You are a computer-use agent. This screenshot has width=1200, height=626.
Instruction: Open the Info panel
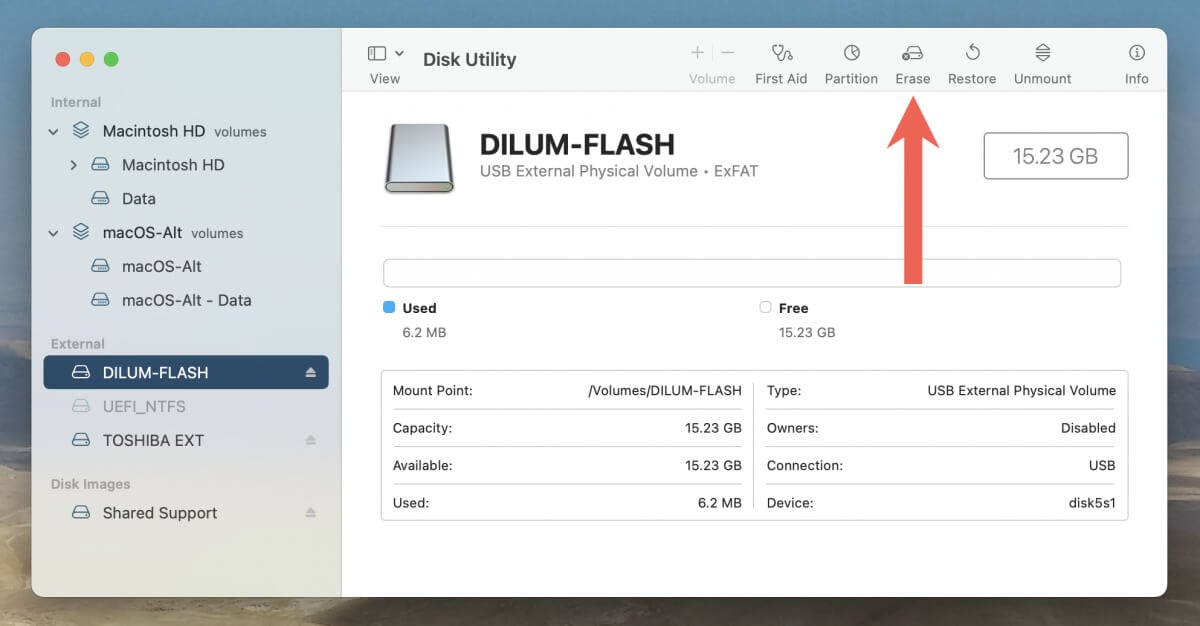point(1136,53)
